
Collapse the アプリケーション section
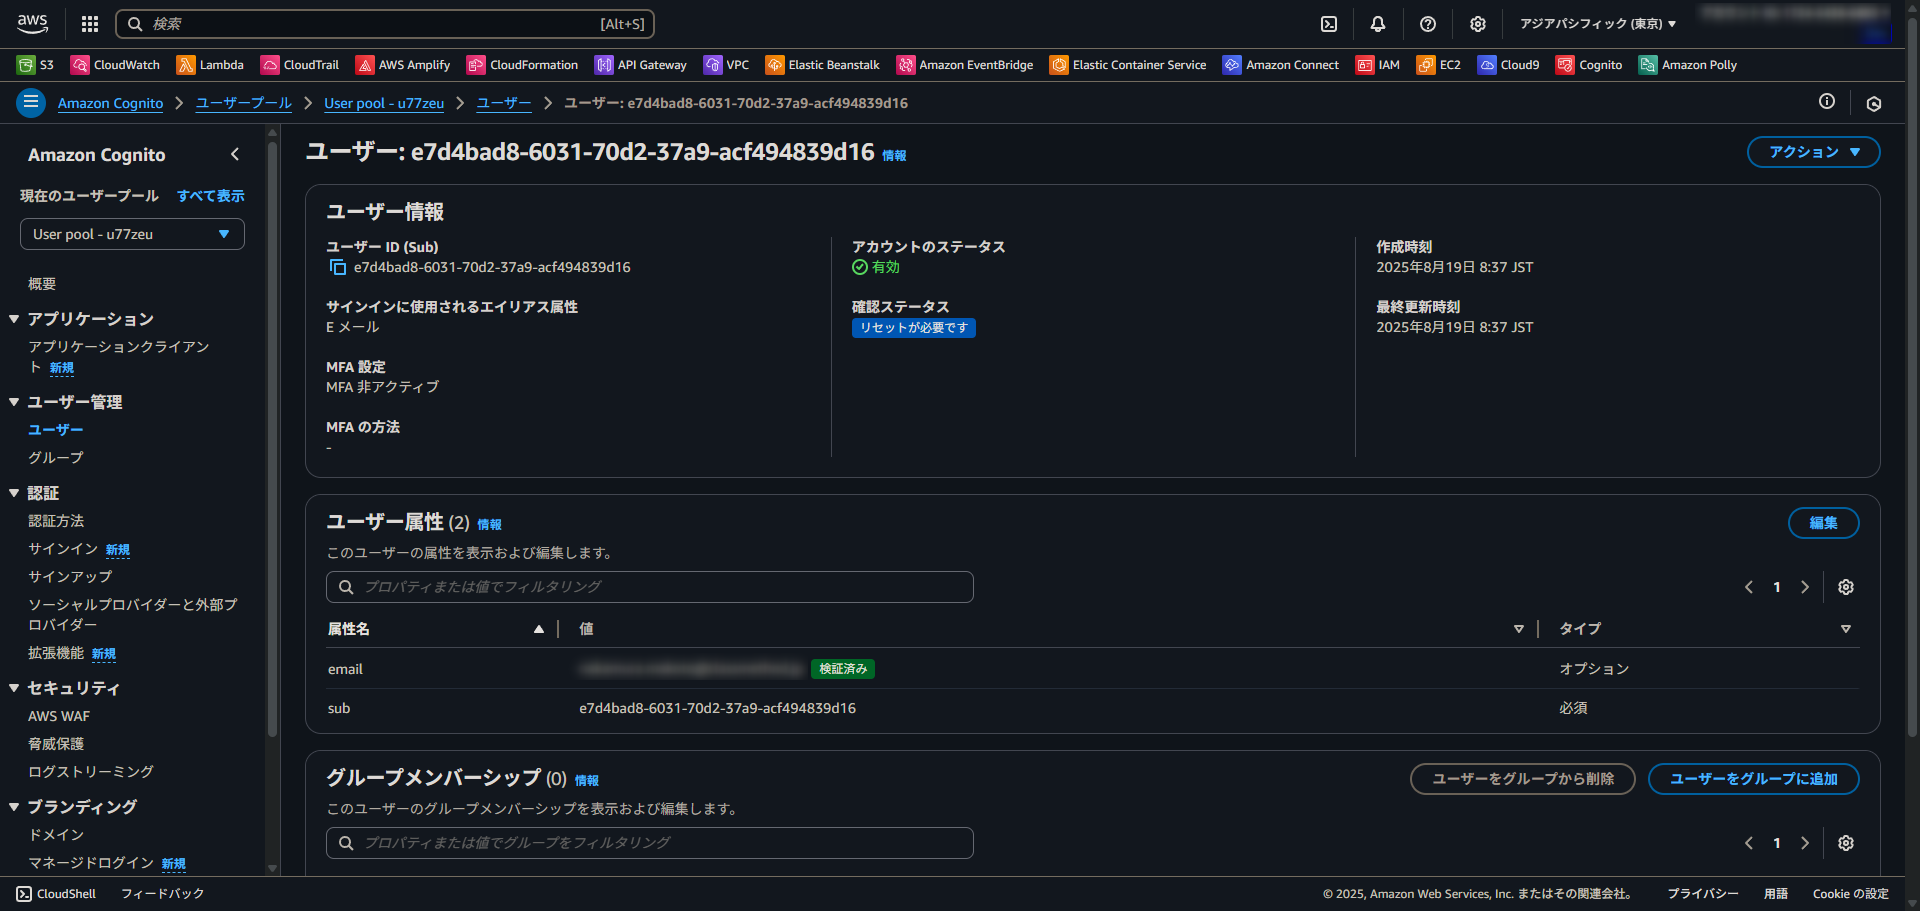click(x=14, y=319)
